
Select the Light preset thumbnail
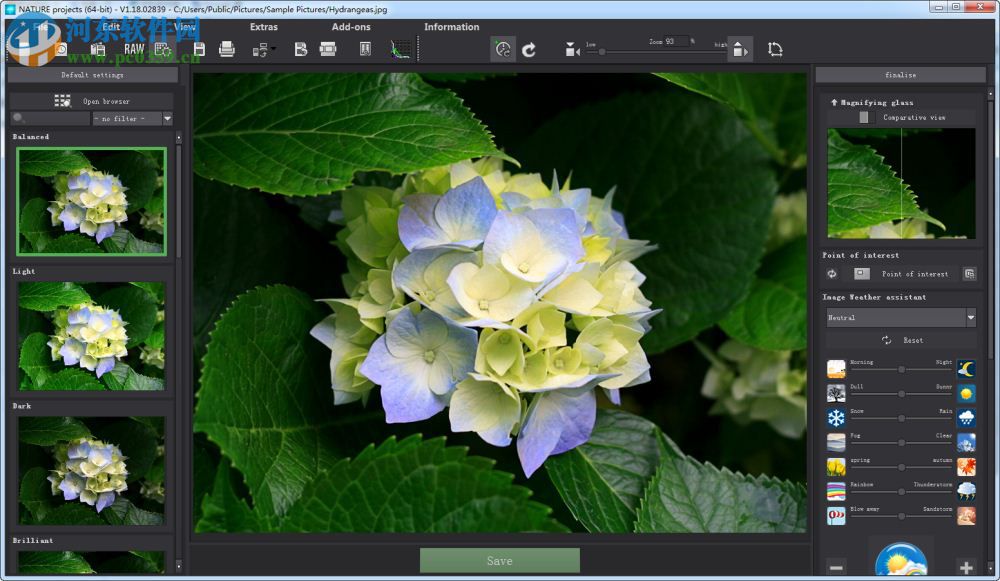(91, 336)
